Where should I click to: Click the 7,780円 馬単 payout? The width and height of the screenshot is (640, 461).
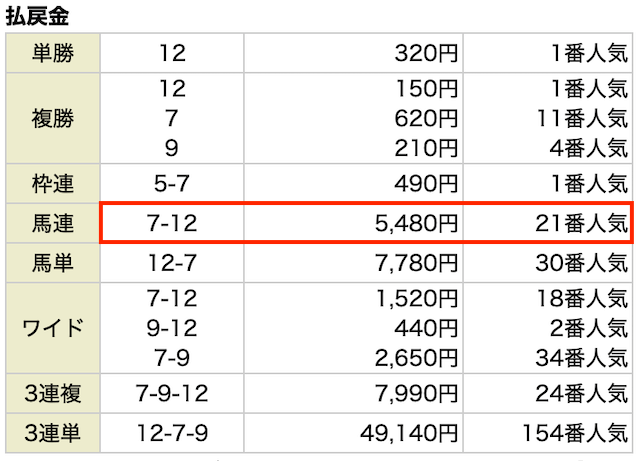pos(416,263)
